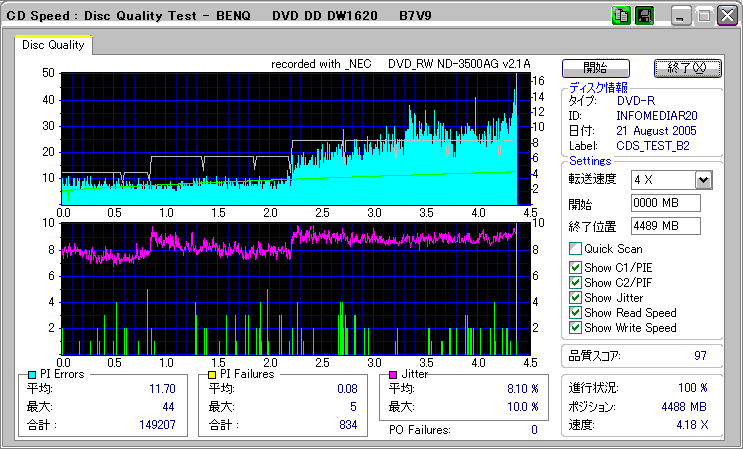Click the maximize window button
This screenshot has width=743, height=449.
(x=704, y=16)
